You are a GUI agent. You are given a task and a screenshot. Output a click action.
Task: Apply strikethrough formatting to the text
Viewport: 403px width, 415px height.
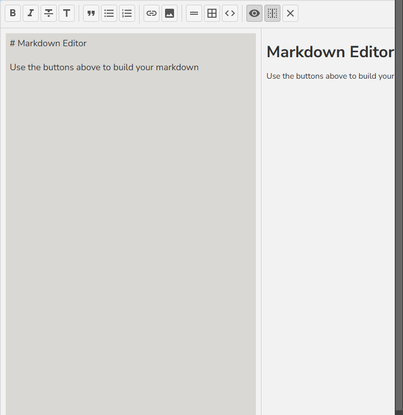(49, 13)
